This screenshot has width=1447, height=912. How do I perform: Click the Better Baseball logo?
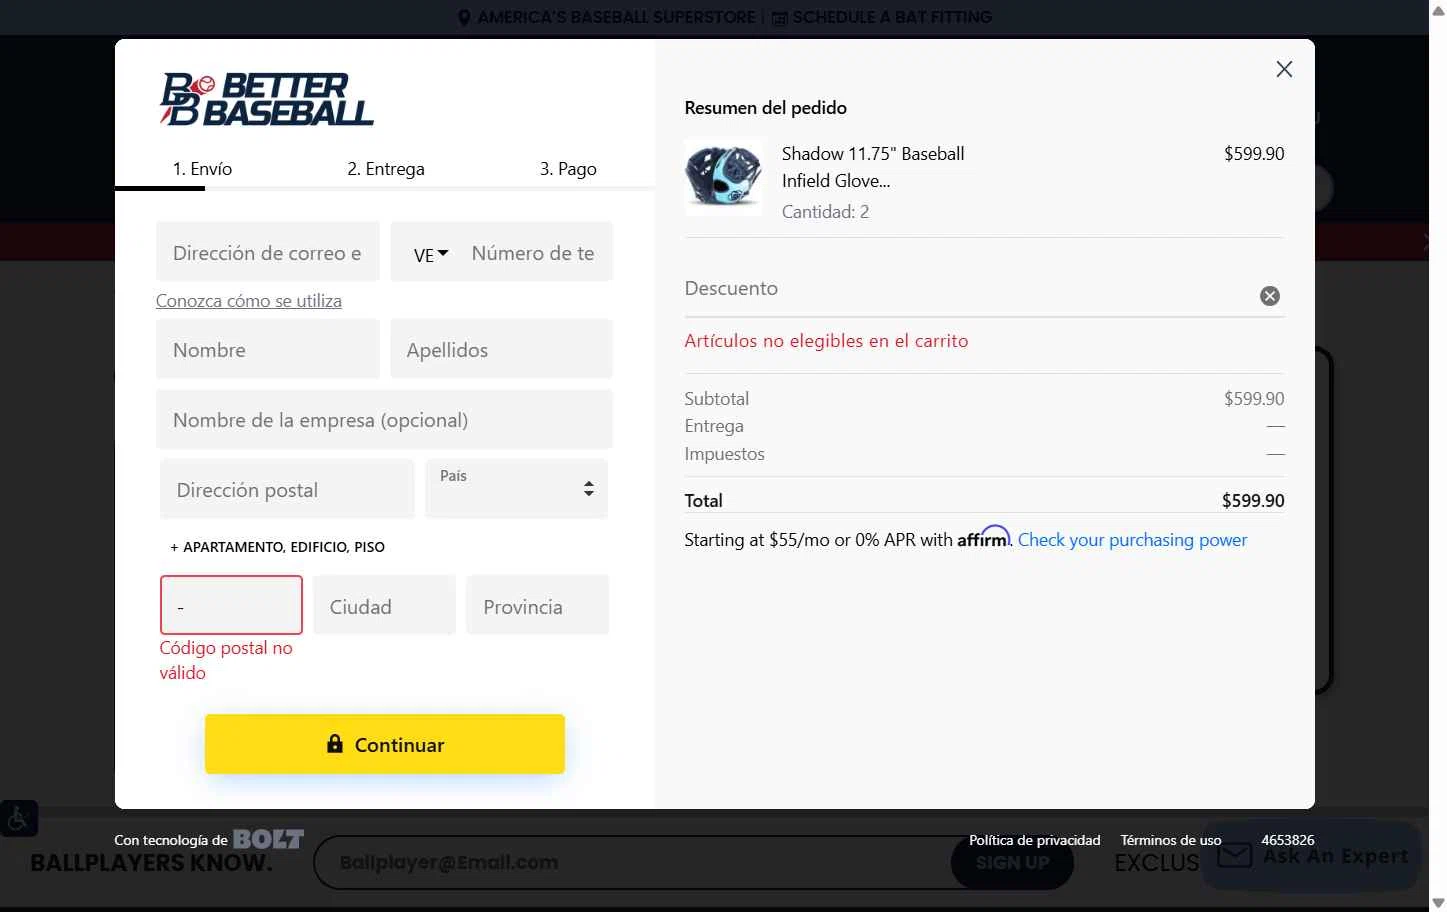[x=267, y=99]
